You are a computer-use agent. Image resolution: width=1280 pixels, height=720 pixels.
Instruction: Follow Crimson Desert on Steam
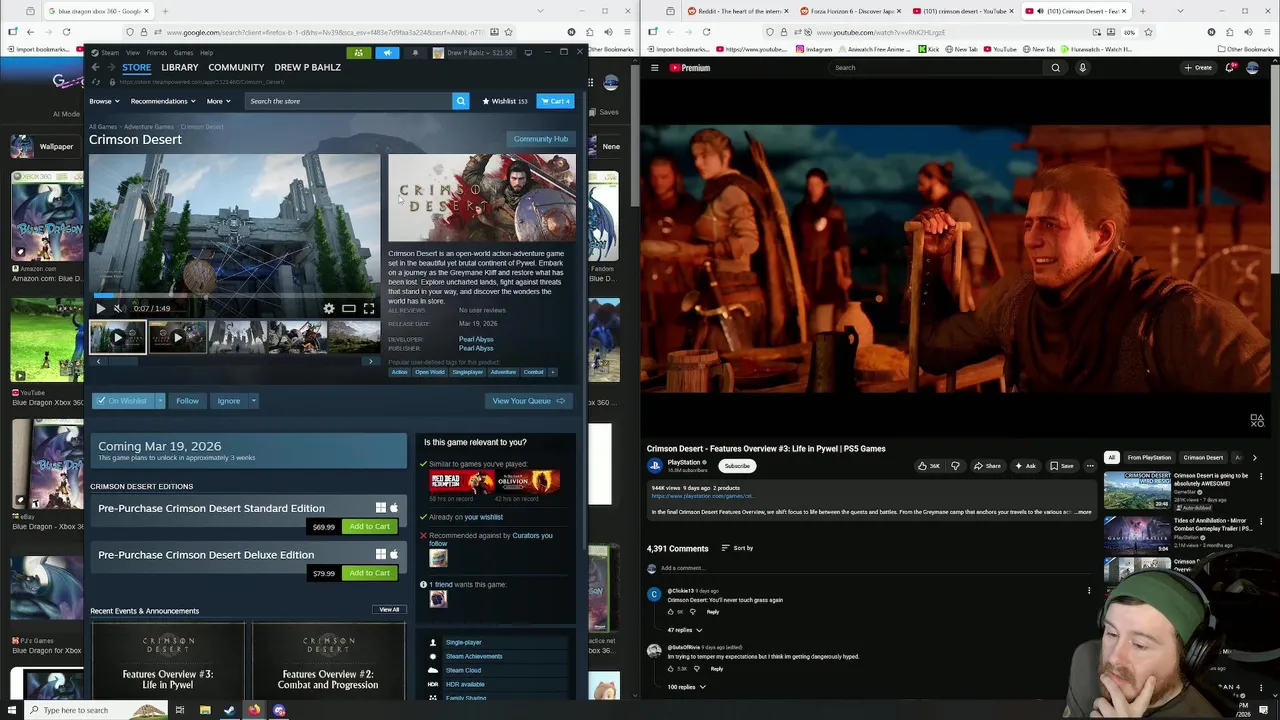pos(187,401)
